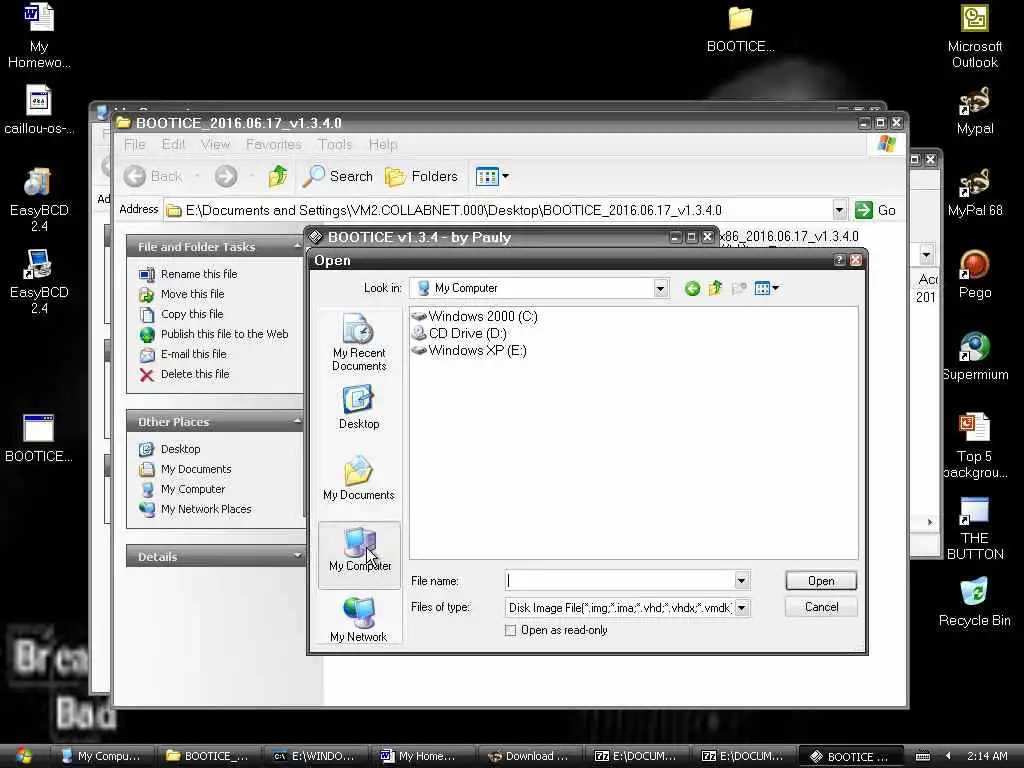Click Publish this file to the Web
The image size is (1024, 768).
(225, 334)
